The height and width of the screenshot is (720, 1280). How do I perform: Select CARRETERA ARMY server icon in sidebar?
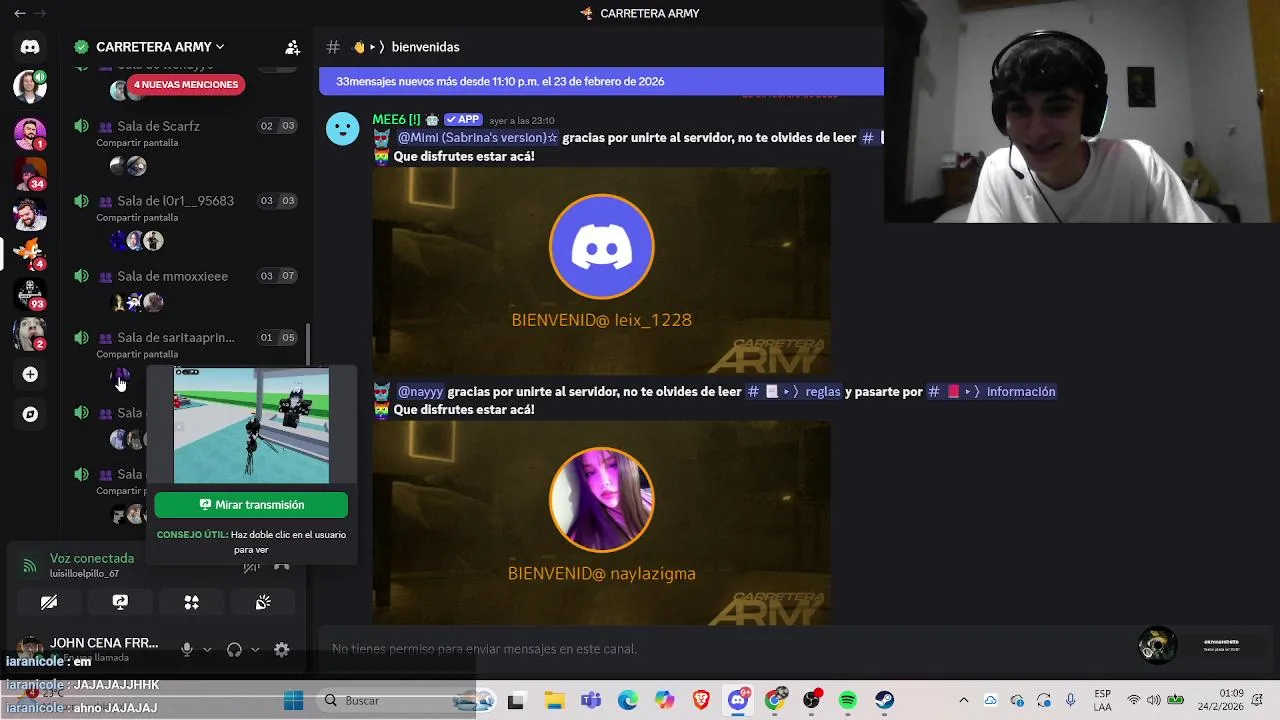(30, 253)
